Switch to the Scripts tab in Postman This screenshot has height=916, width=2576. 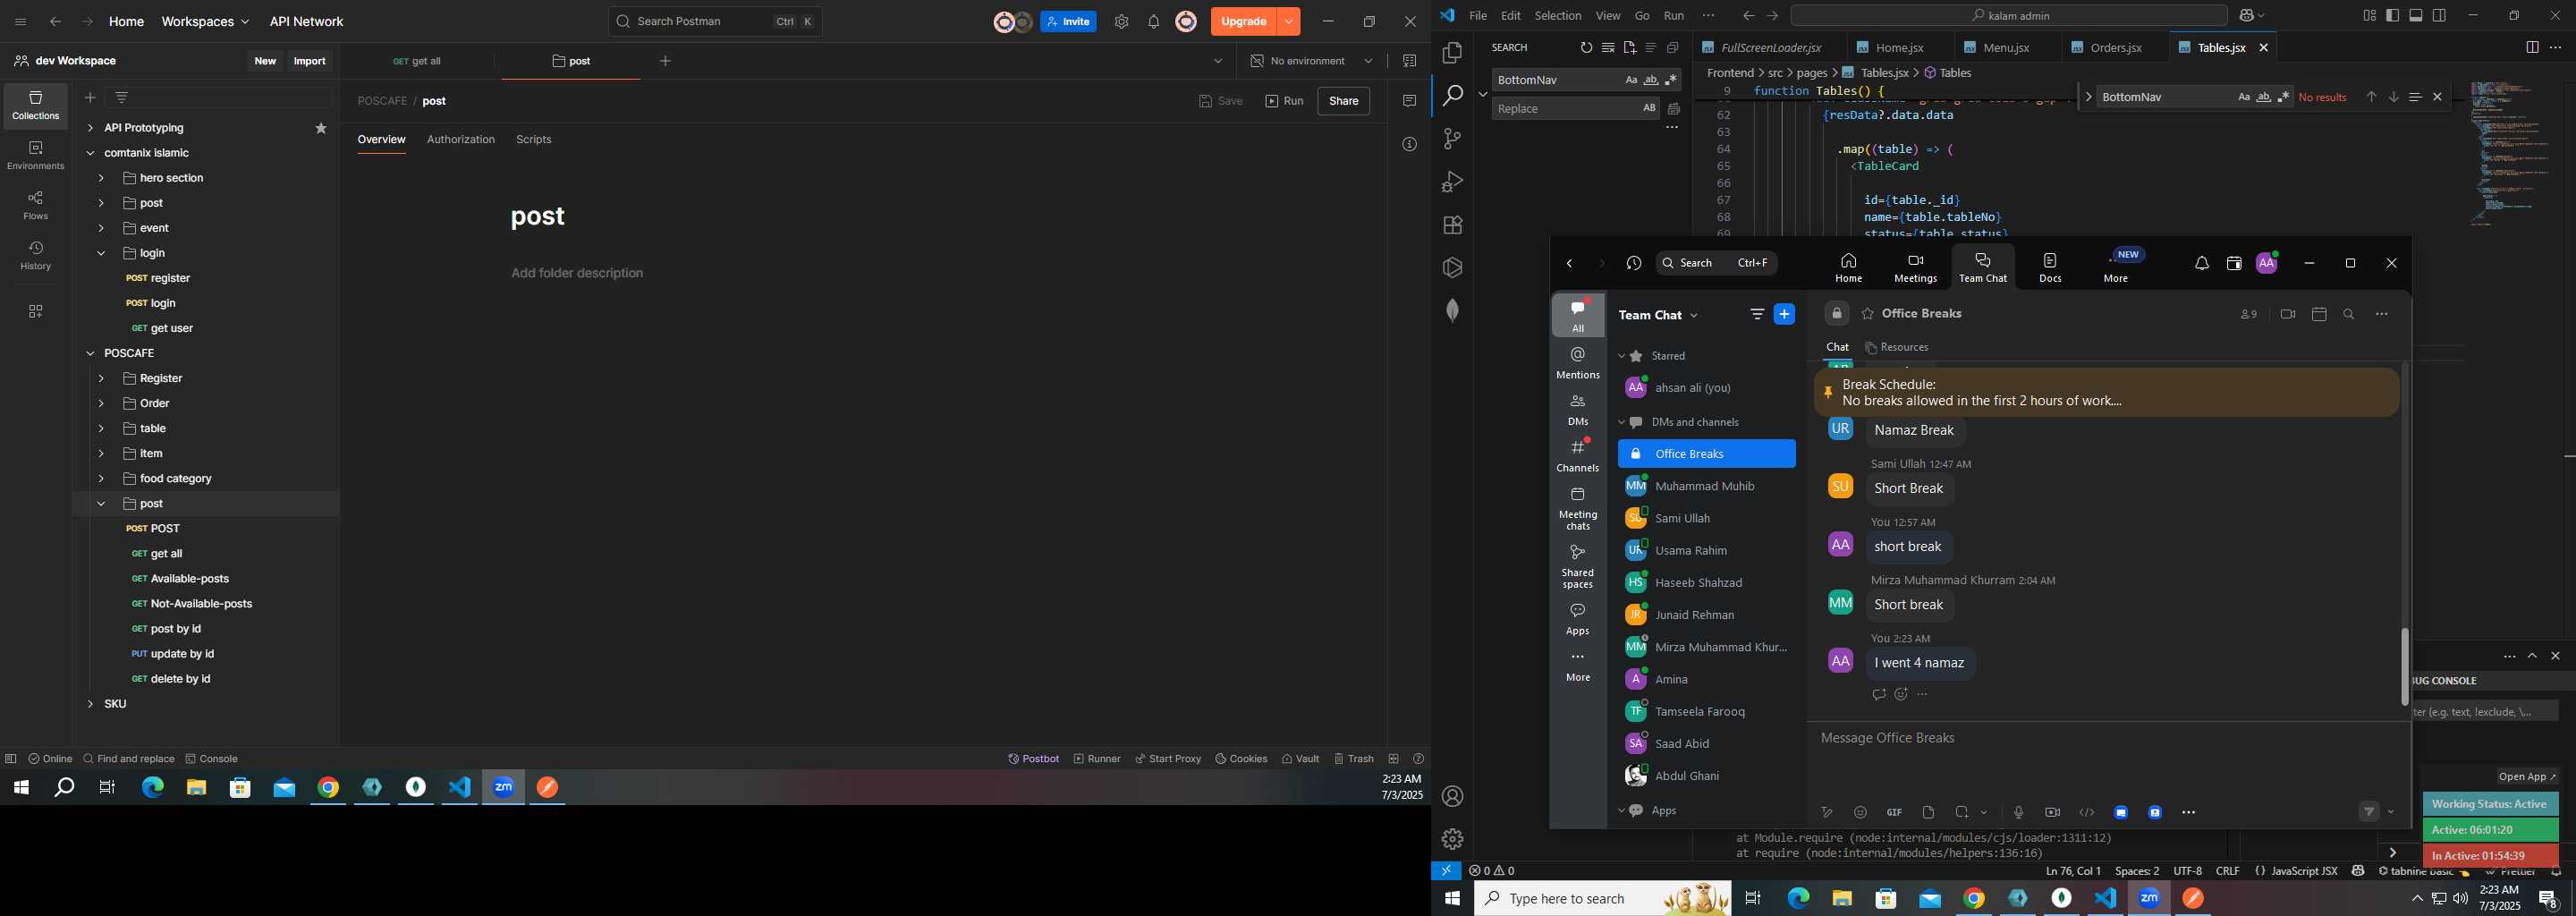pos(534,140)
